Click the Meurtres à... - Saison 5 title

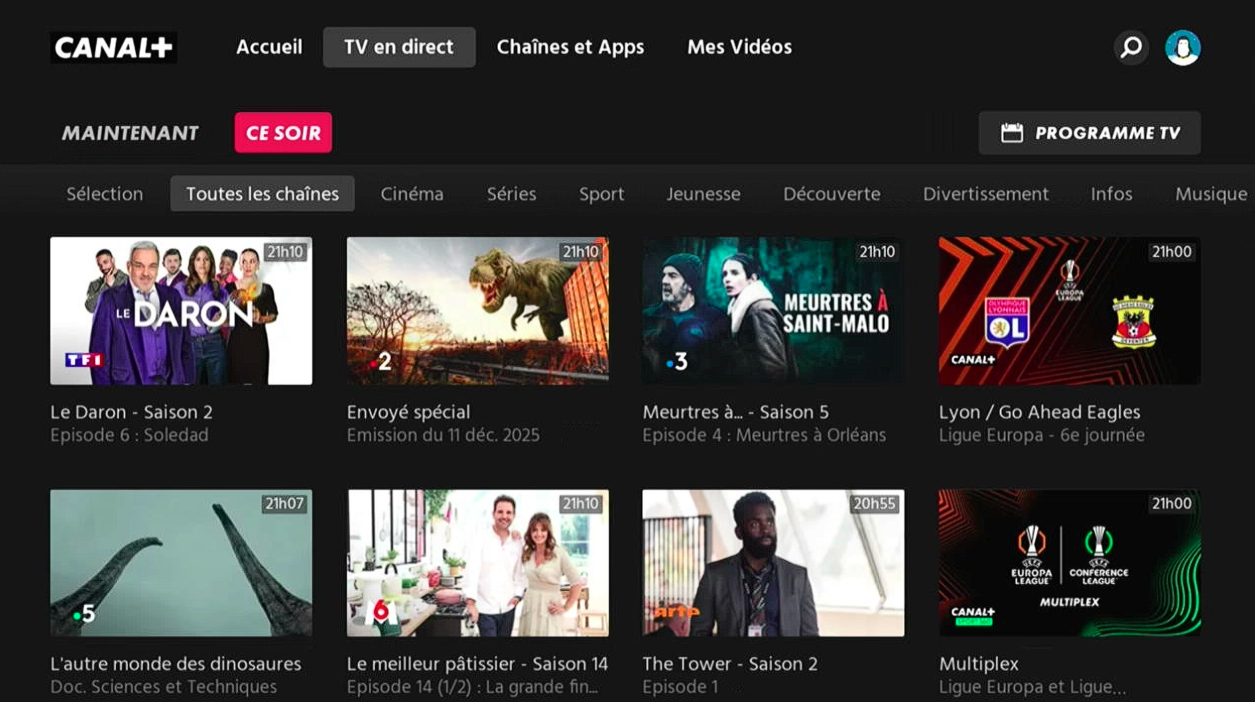pos(735,412)
